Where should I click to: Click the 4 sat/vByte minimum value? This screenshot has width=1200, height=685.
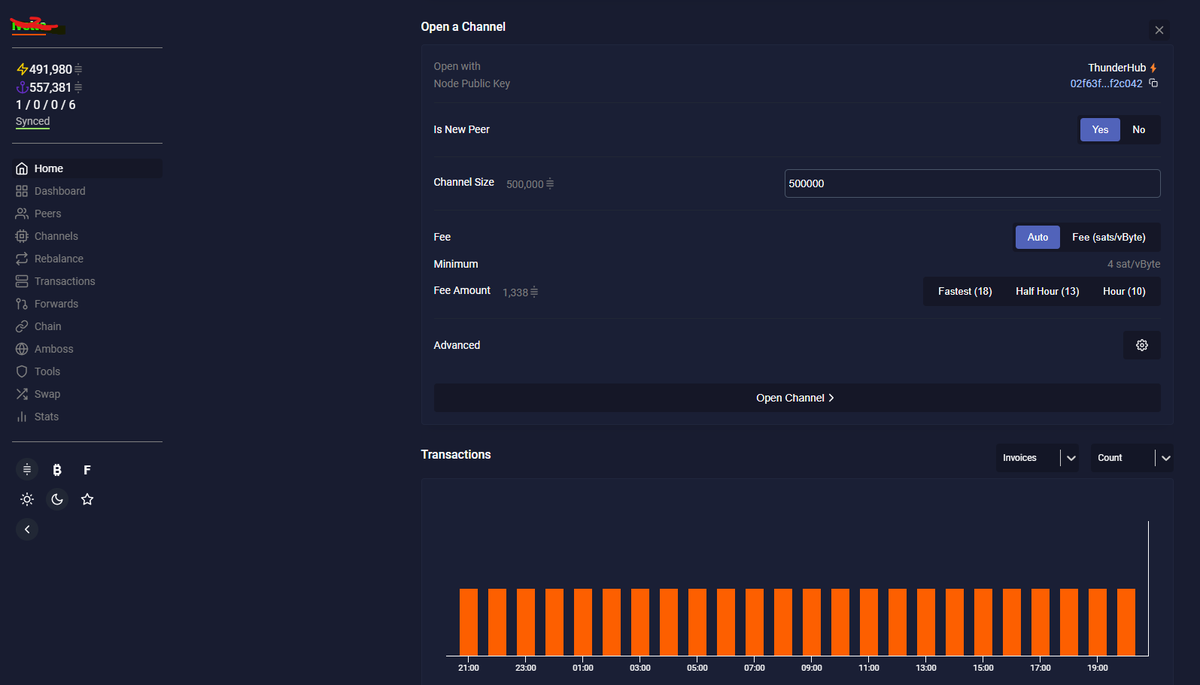coord(1134,264)
